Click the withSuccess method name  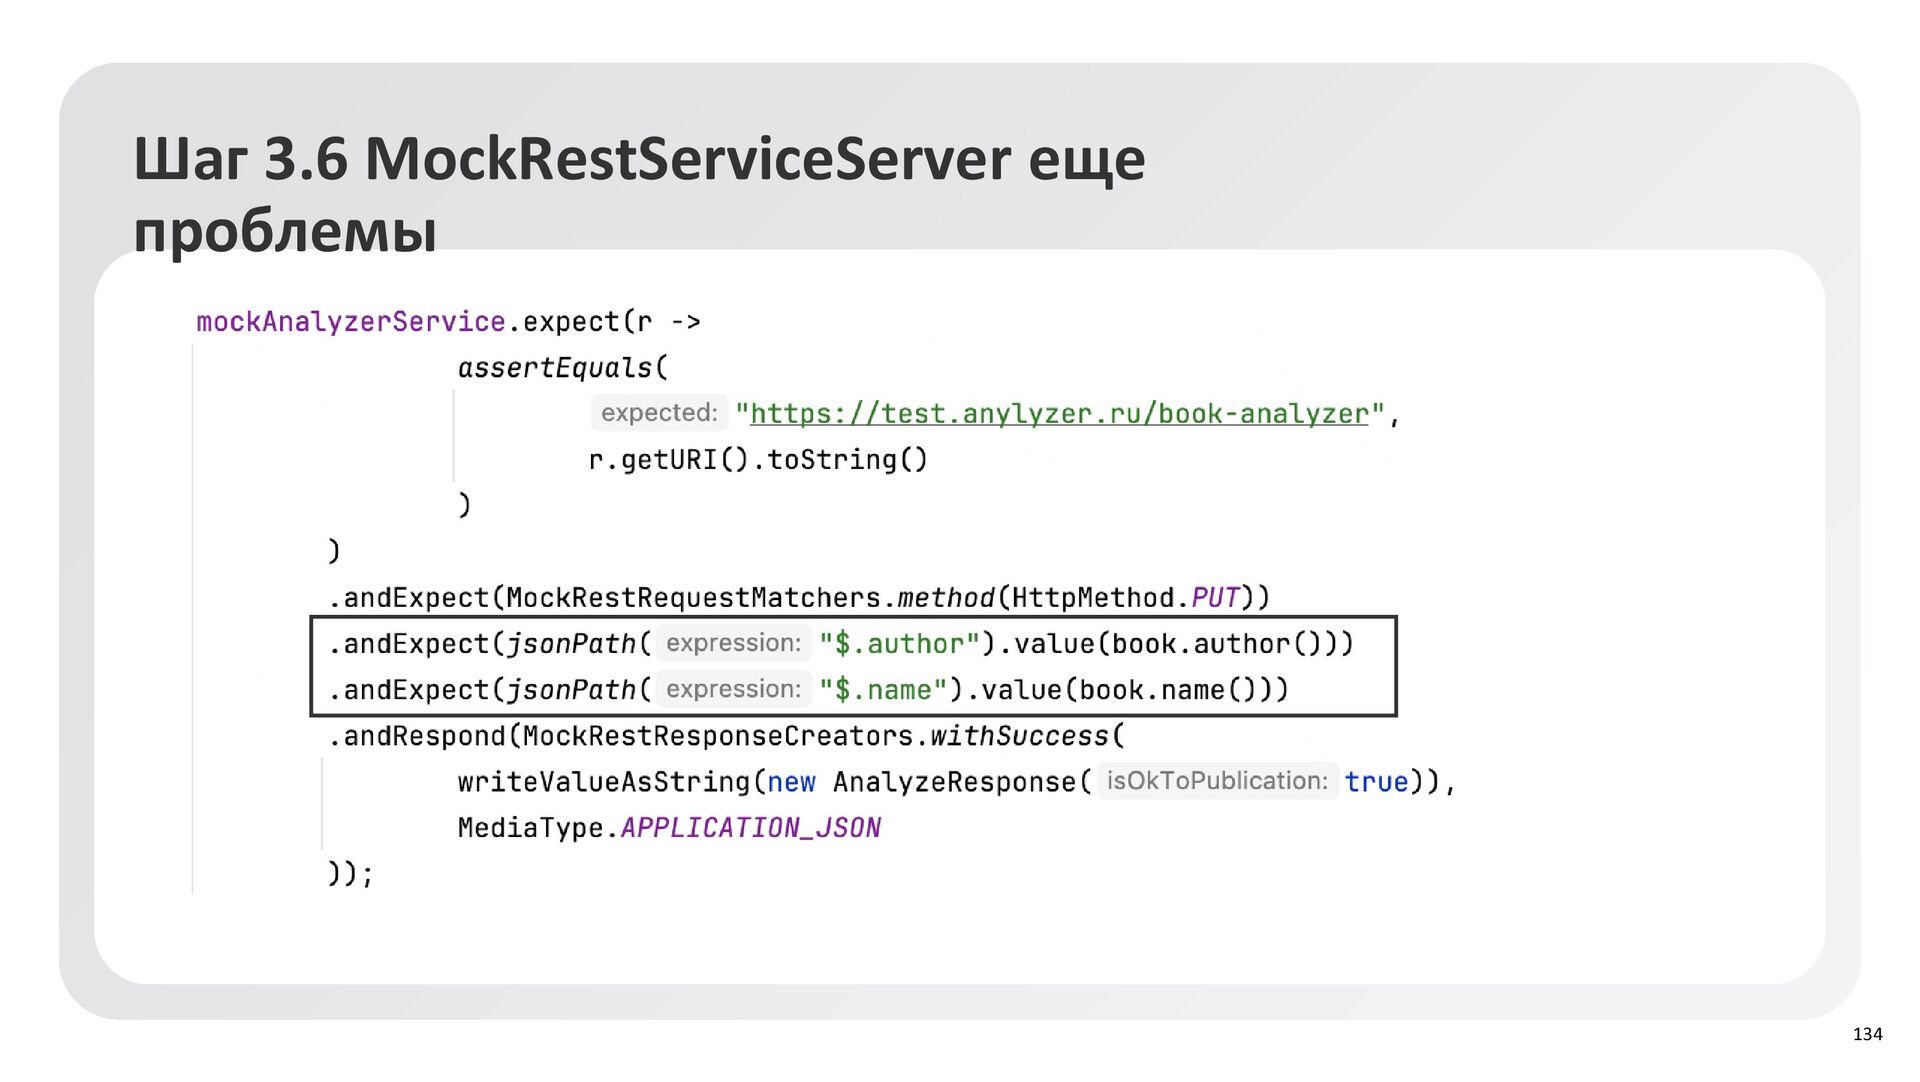(1019, 736)
